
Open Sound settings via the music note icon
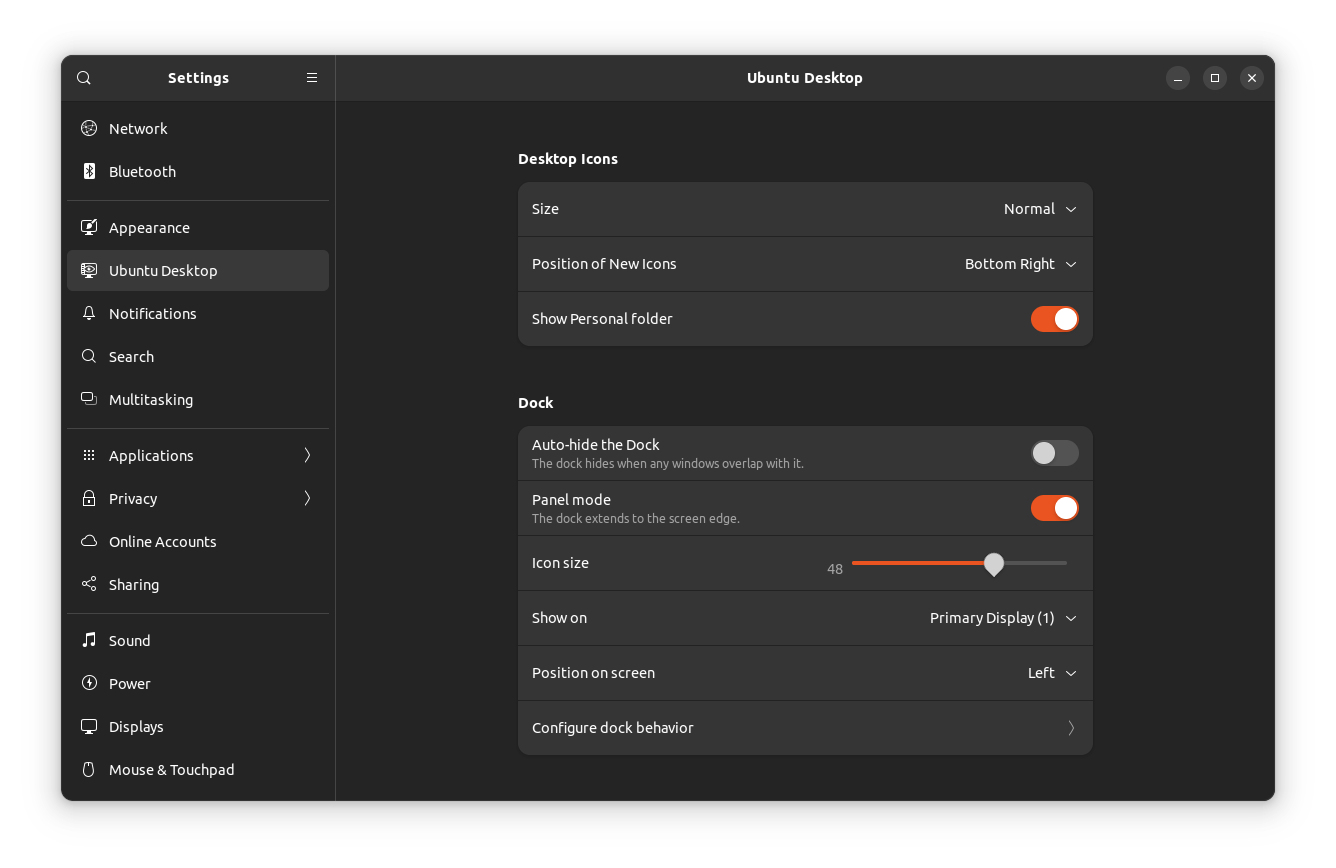(x=88, y=640)
